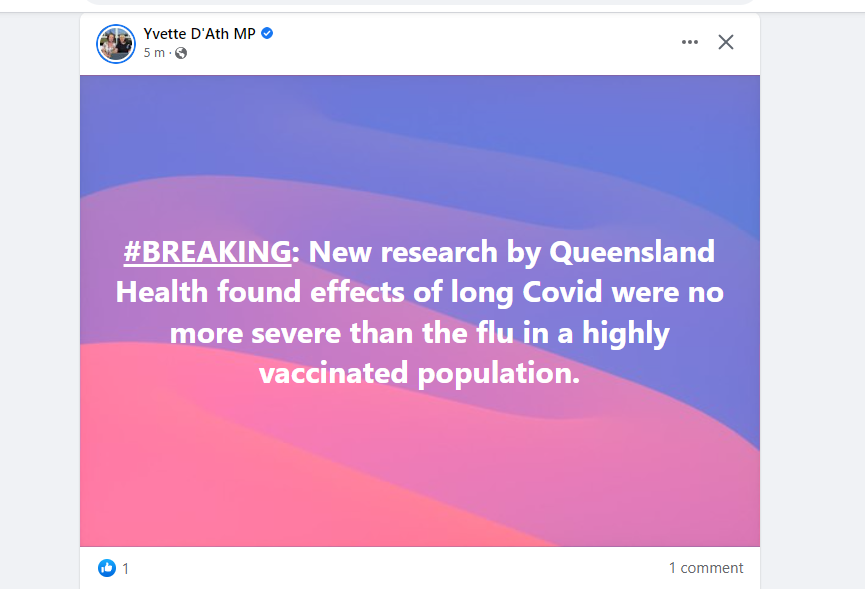Viewport: 865px width, 589px height.
Task: Open Yvette D'Ath's profile picture
Action: (115, 43)
